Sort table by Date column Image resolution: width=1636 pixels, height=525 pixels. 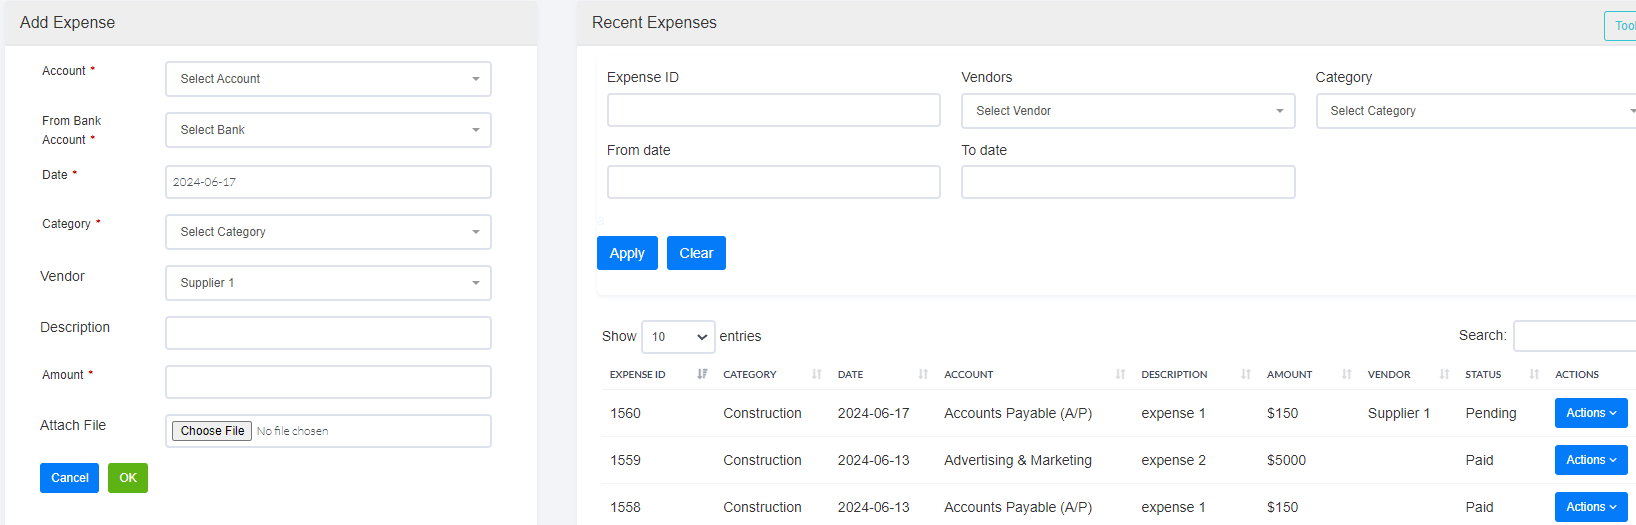(851, 375)
